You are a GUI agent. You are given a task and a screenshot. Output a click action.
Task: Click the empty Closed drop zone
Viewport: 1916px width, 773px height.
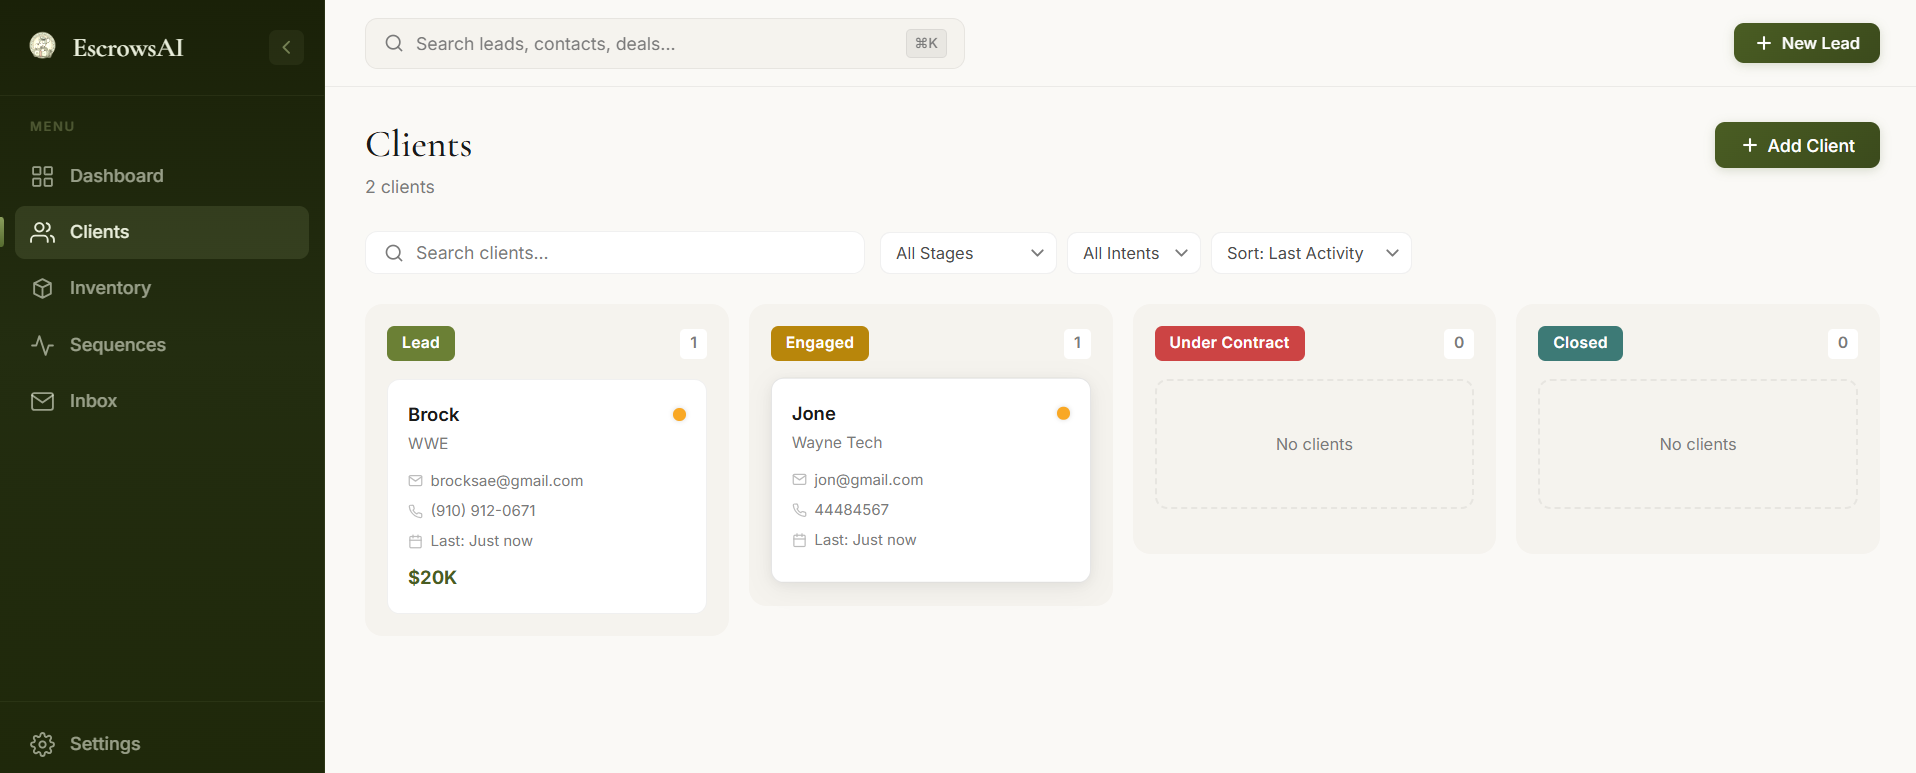click(1698, 444)
